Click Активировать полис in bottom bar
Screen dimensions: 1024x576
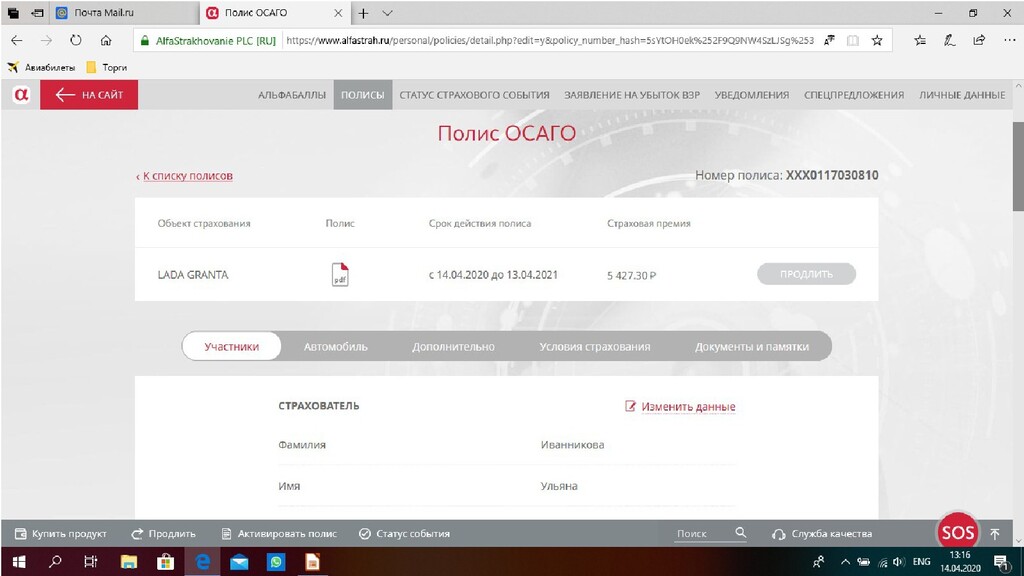click(x=279, y=534)
